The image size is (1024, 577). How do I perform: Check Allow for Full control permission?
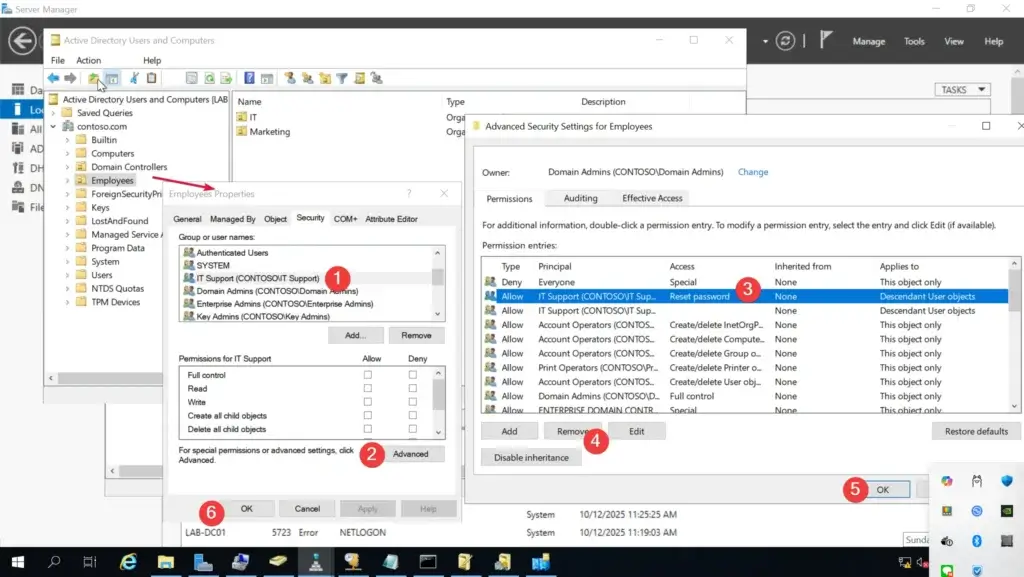click(368, 375)
